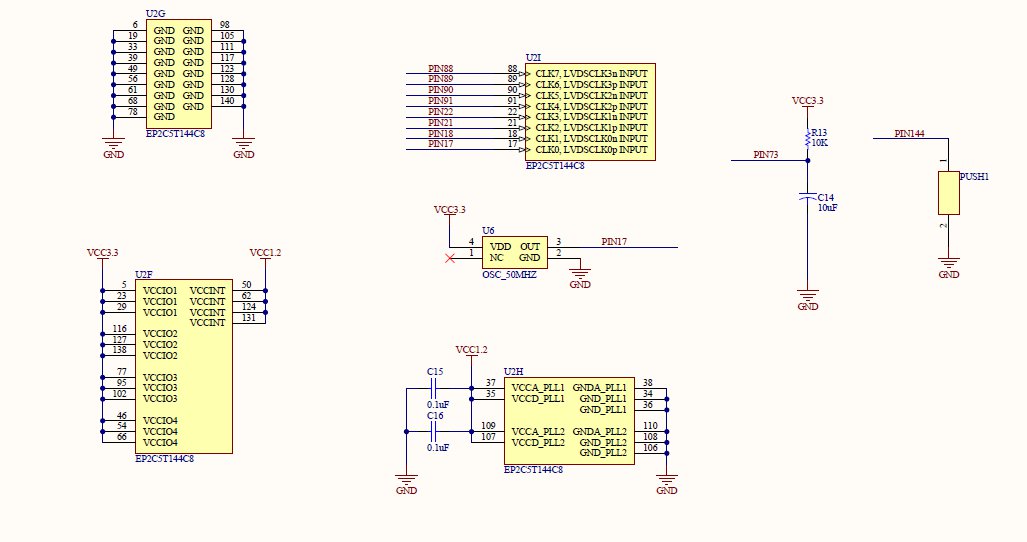
Task: Click the OUT pin name on U6
Action: click(530, 247)
